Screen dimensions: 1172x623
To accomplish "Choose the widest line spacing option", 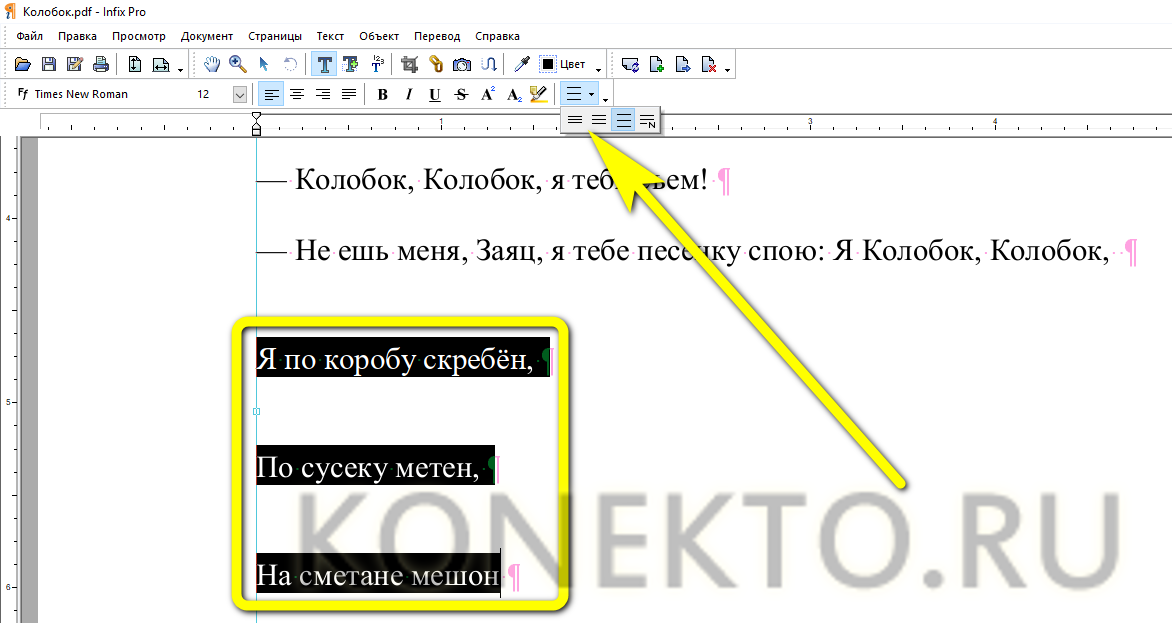I will click(623, 121).
